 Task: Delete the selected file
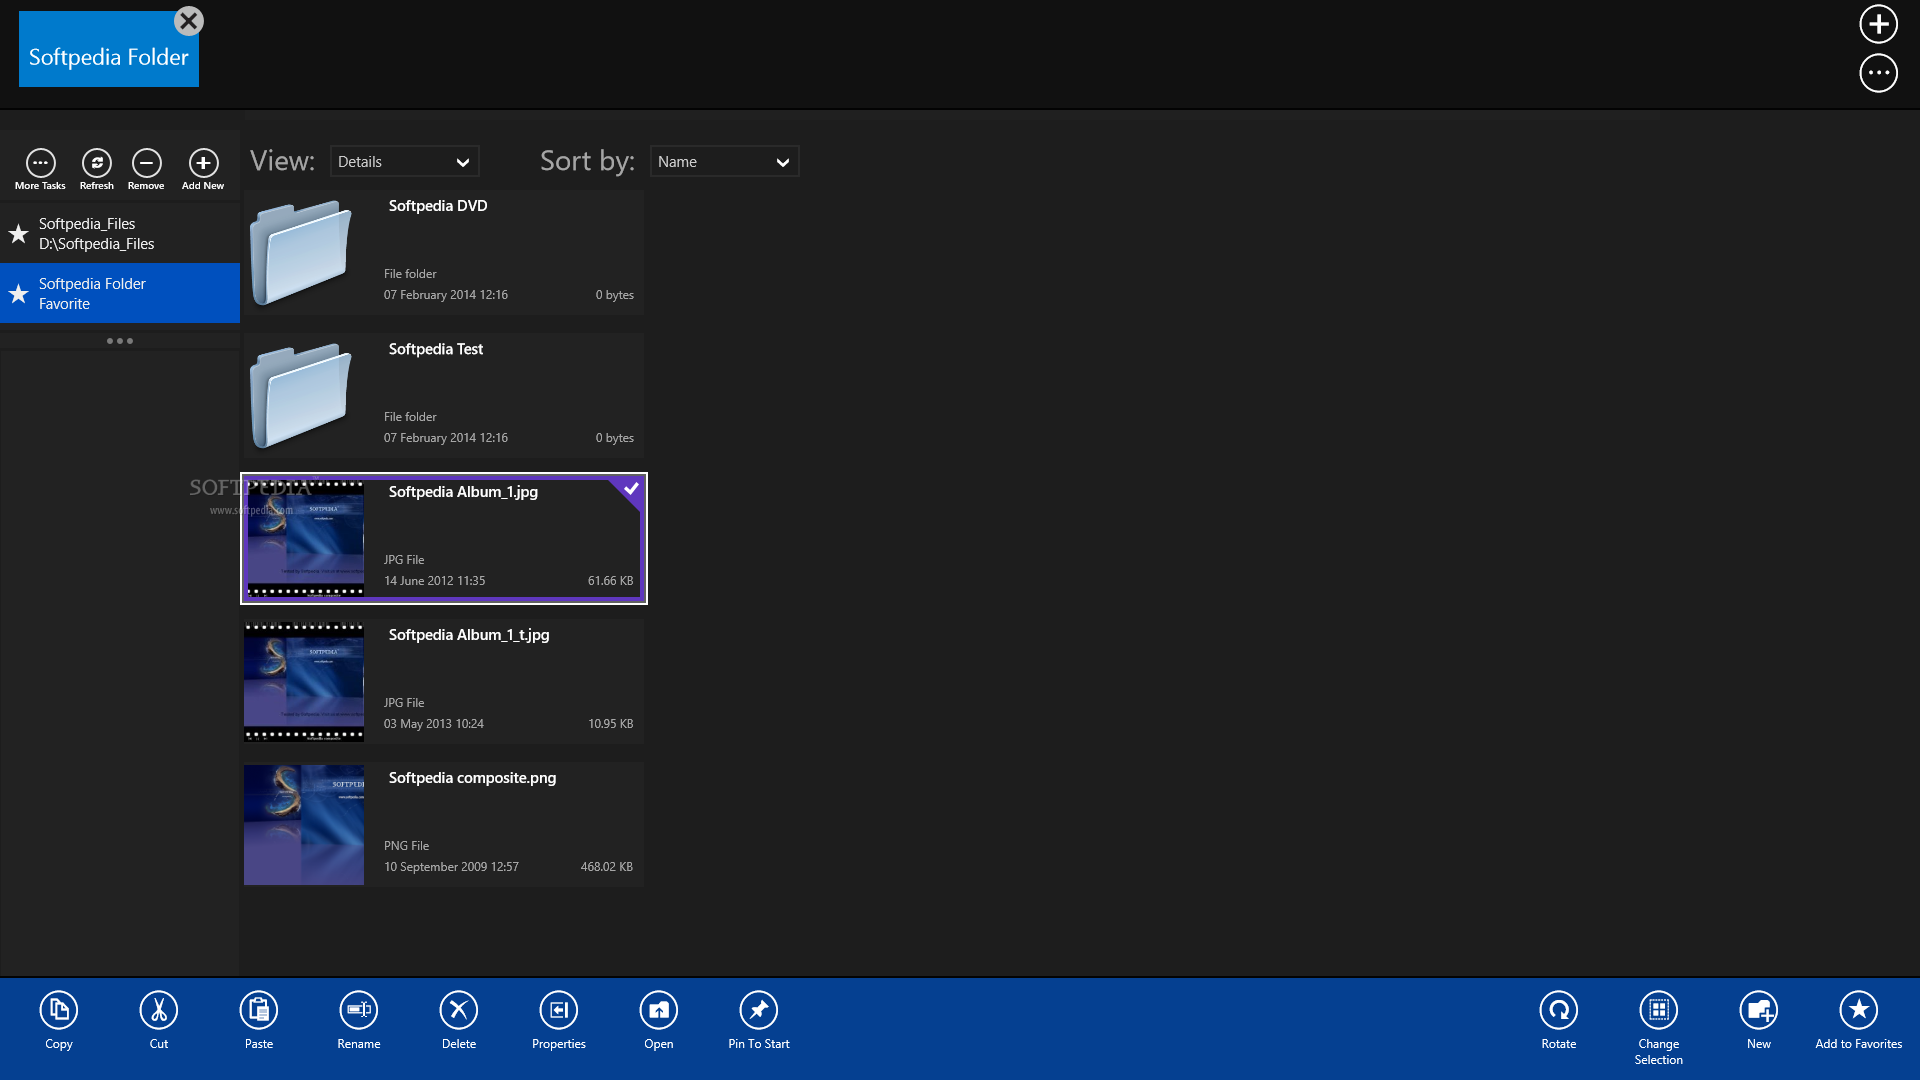459,1010
